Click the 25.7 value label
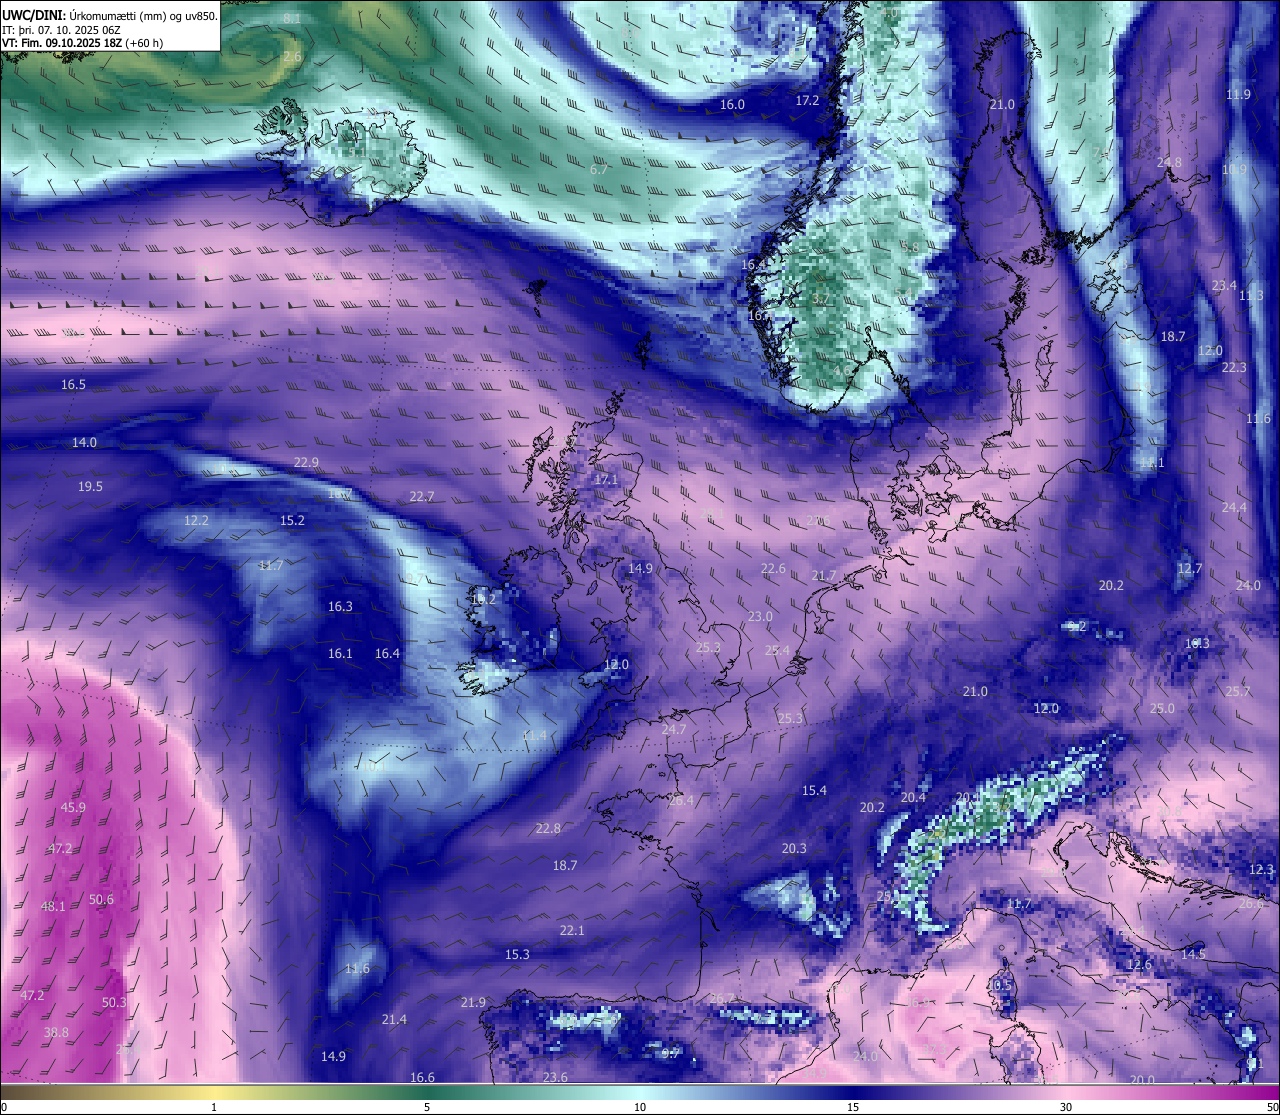This screenshot has height=1115, width=1280. coord(1238,692)
